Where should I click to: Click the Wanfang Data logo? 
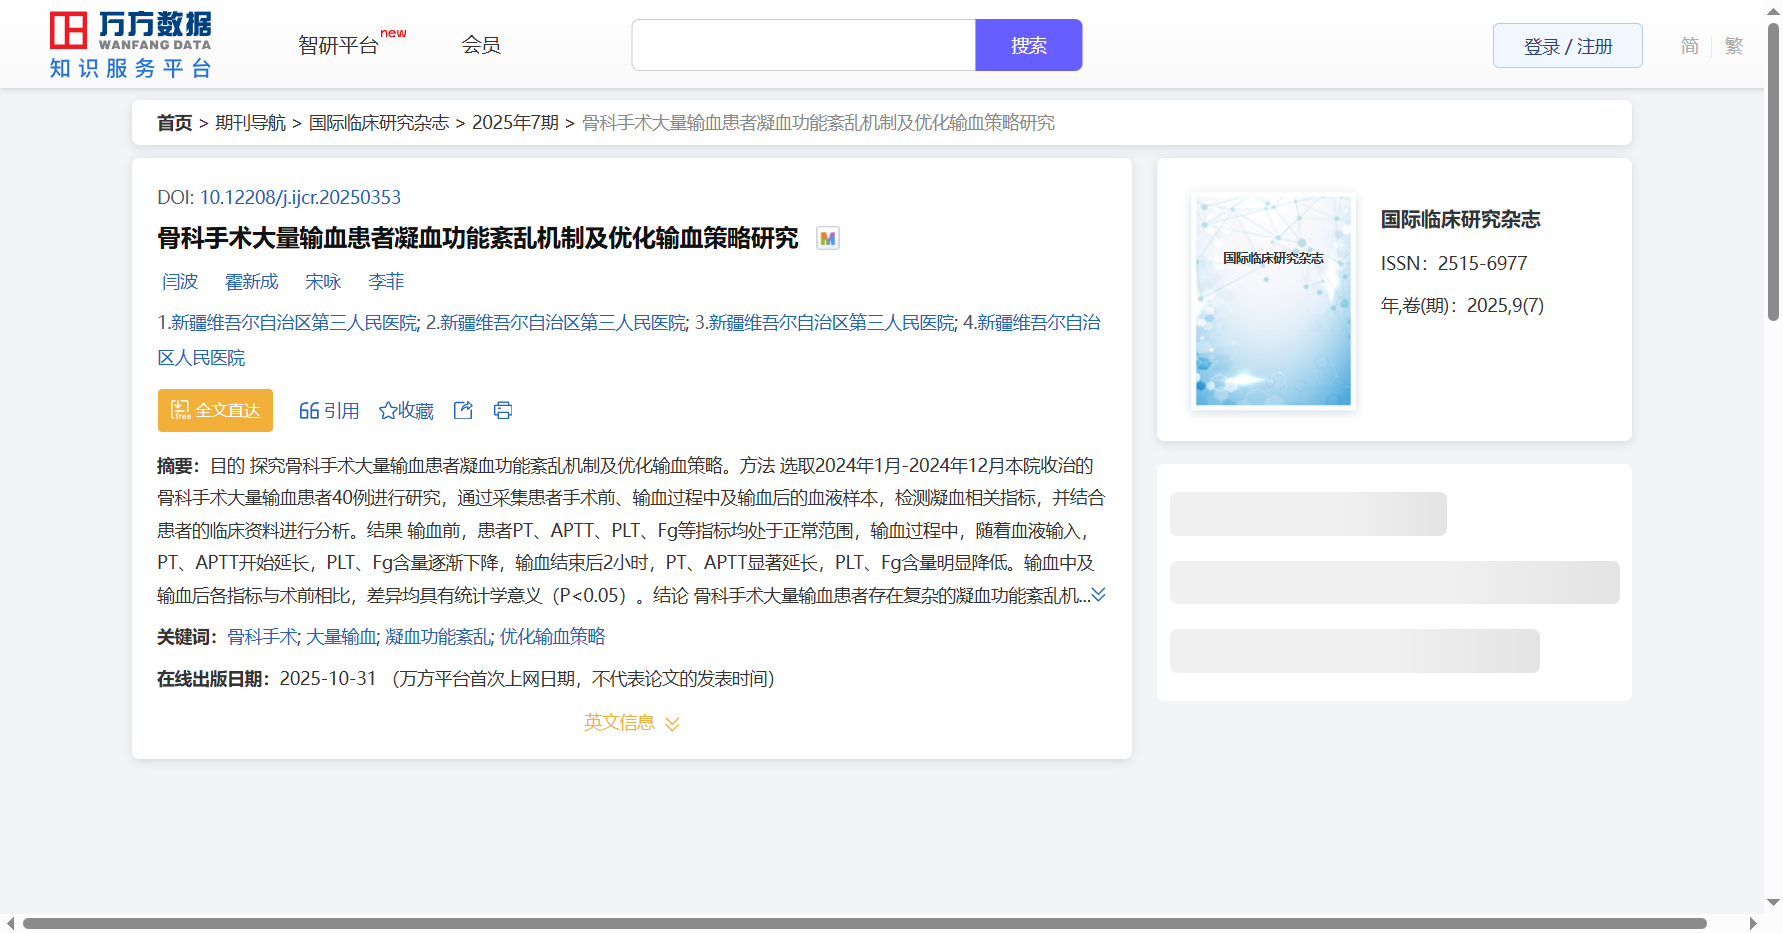131,45
